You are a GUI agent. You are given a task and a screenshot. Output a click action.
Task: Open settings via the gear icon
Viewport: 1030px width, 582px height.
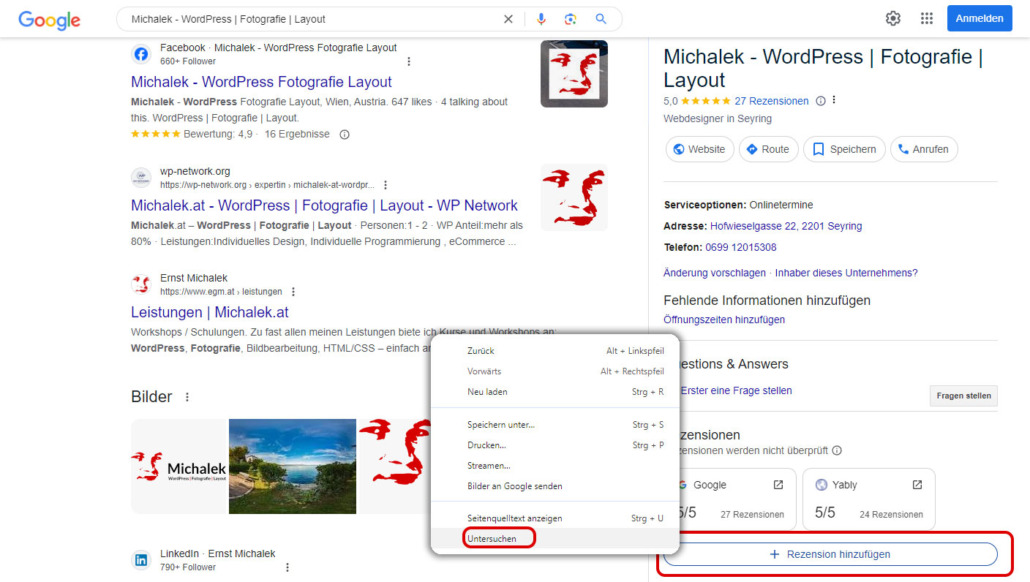click(893, 18)
